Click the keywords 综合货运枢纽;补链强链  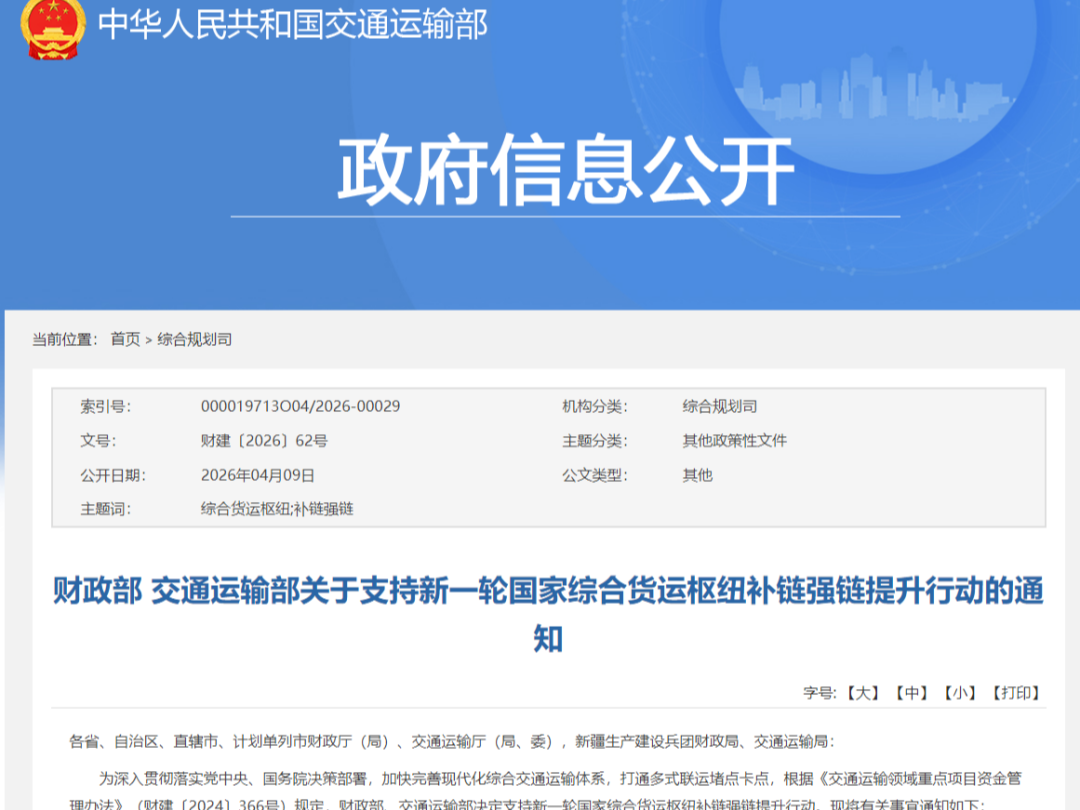click(277, 509)
